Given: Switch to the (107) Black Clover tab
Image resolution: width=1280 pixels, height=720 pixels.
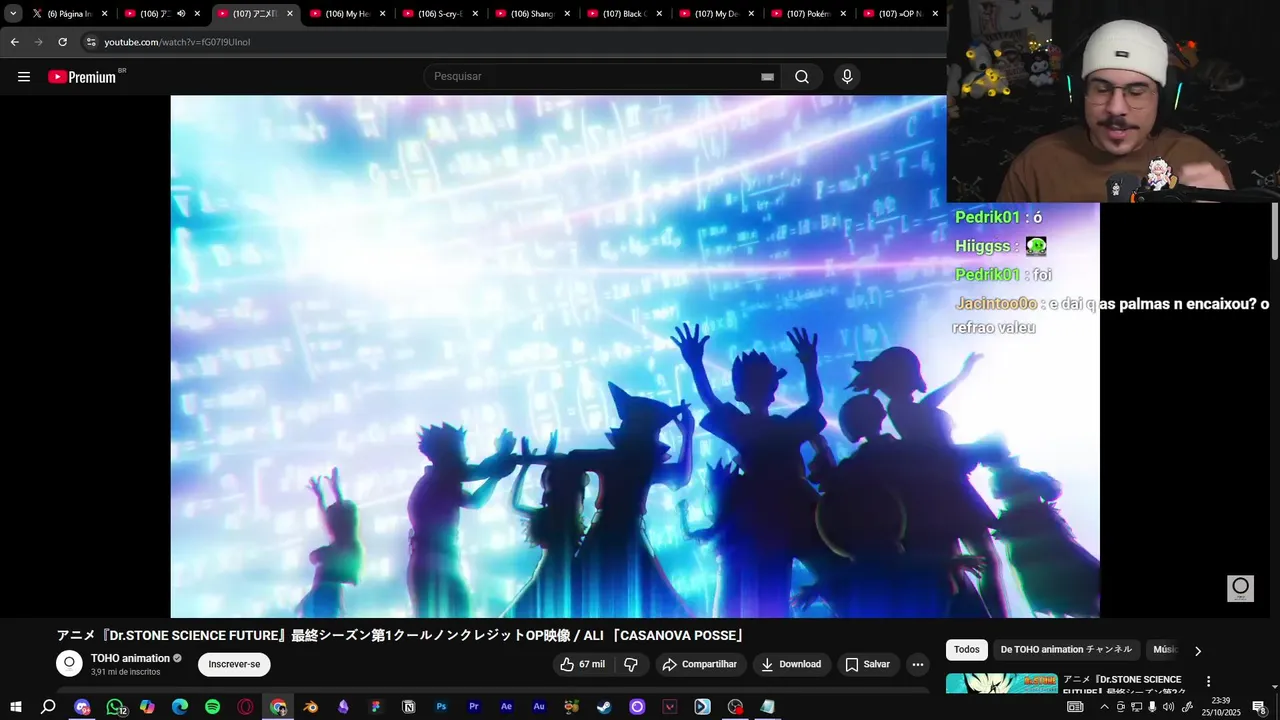Looking at the screenshot, I should click(623, 14).
